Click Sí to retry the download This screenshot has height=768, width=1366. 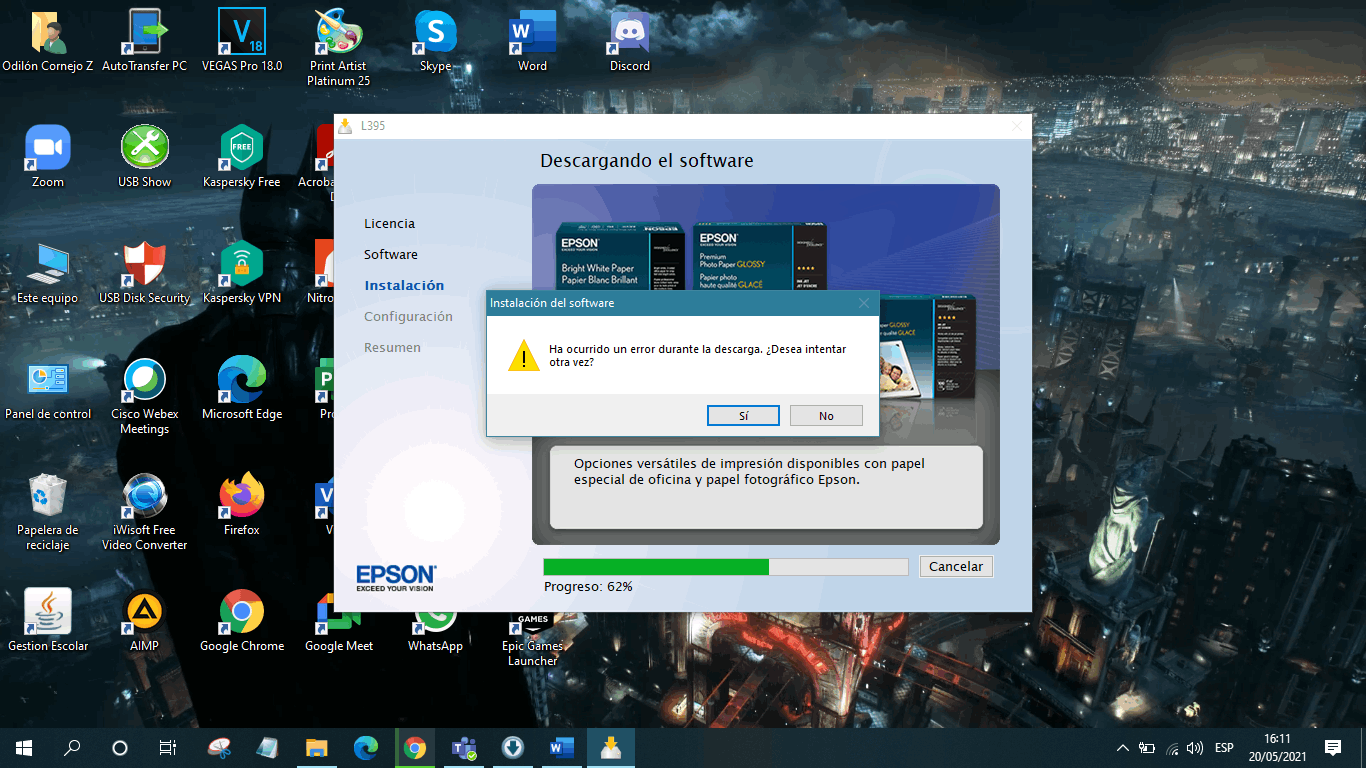tap(743, 416)
